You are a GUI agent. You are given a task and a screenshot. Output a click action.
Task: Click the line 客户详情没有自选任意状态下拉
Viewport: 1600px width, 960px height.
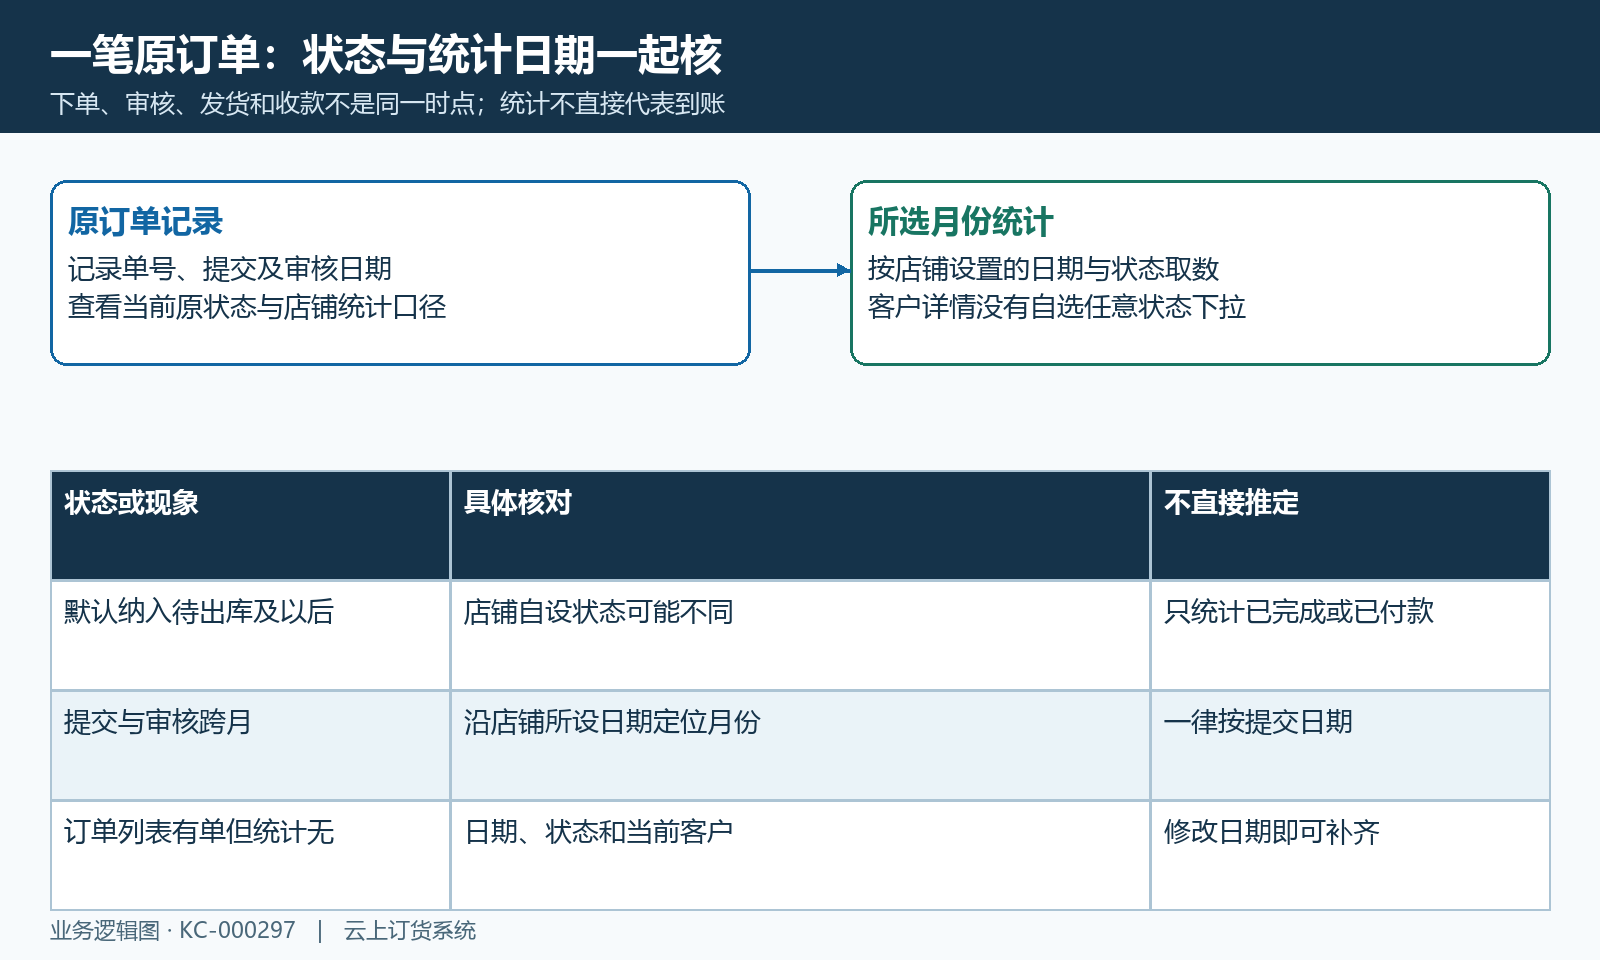coord(1056,307)
